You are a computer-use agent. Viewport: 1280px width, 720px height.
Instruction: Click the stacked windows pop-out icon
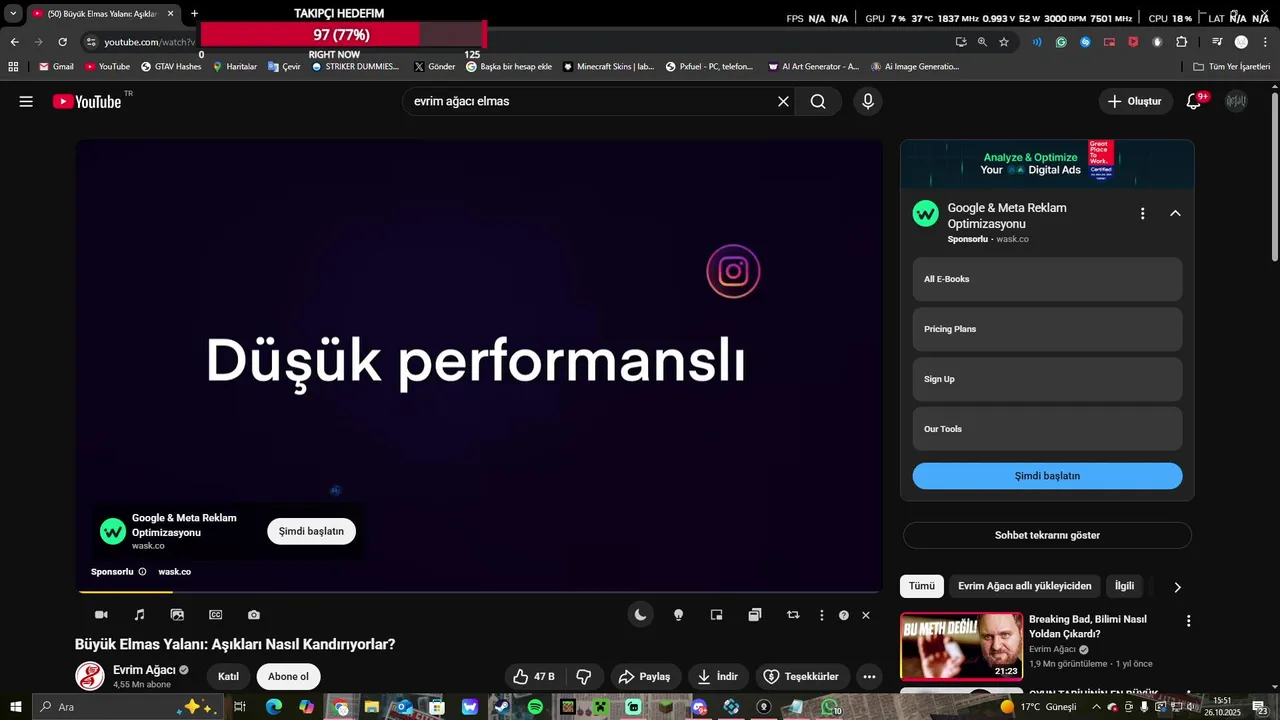[755, 615]
